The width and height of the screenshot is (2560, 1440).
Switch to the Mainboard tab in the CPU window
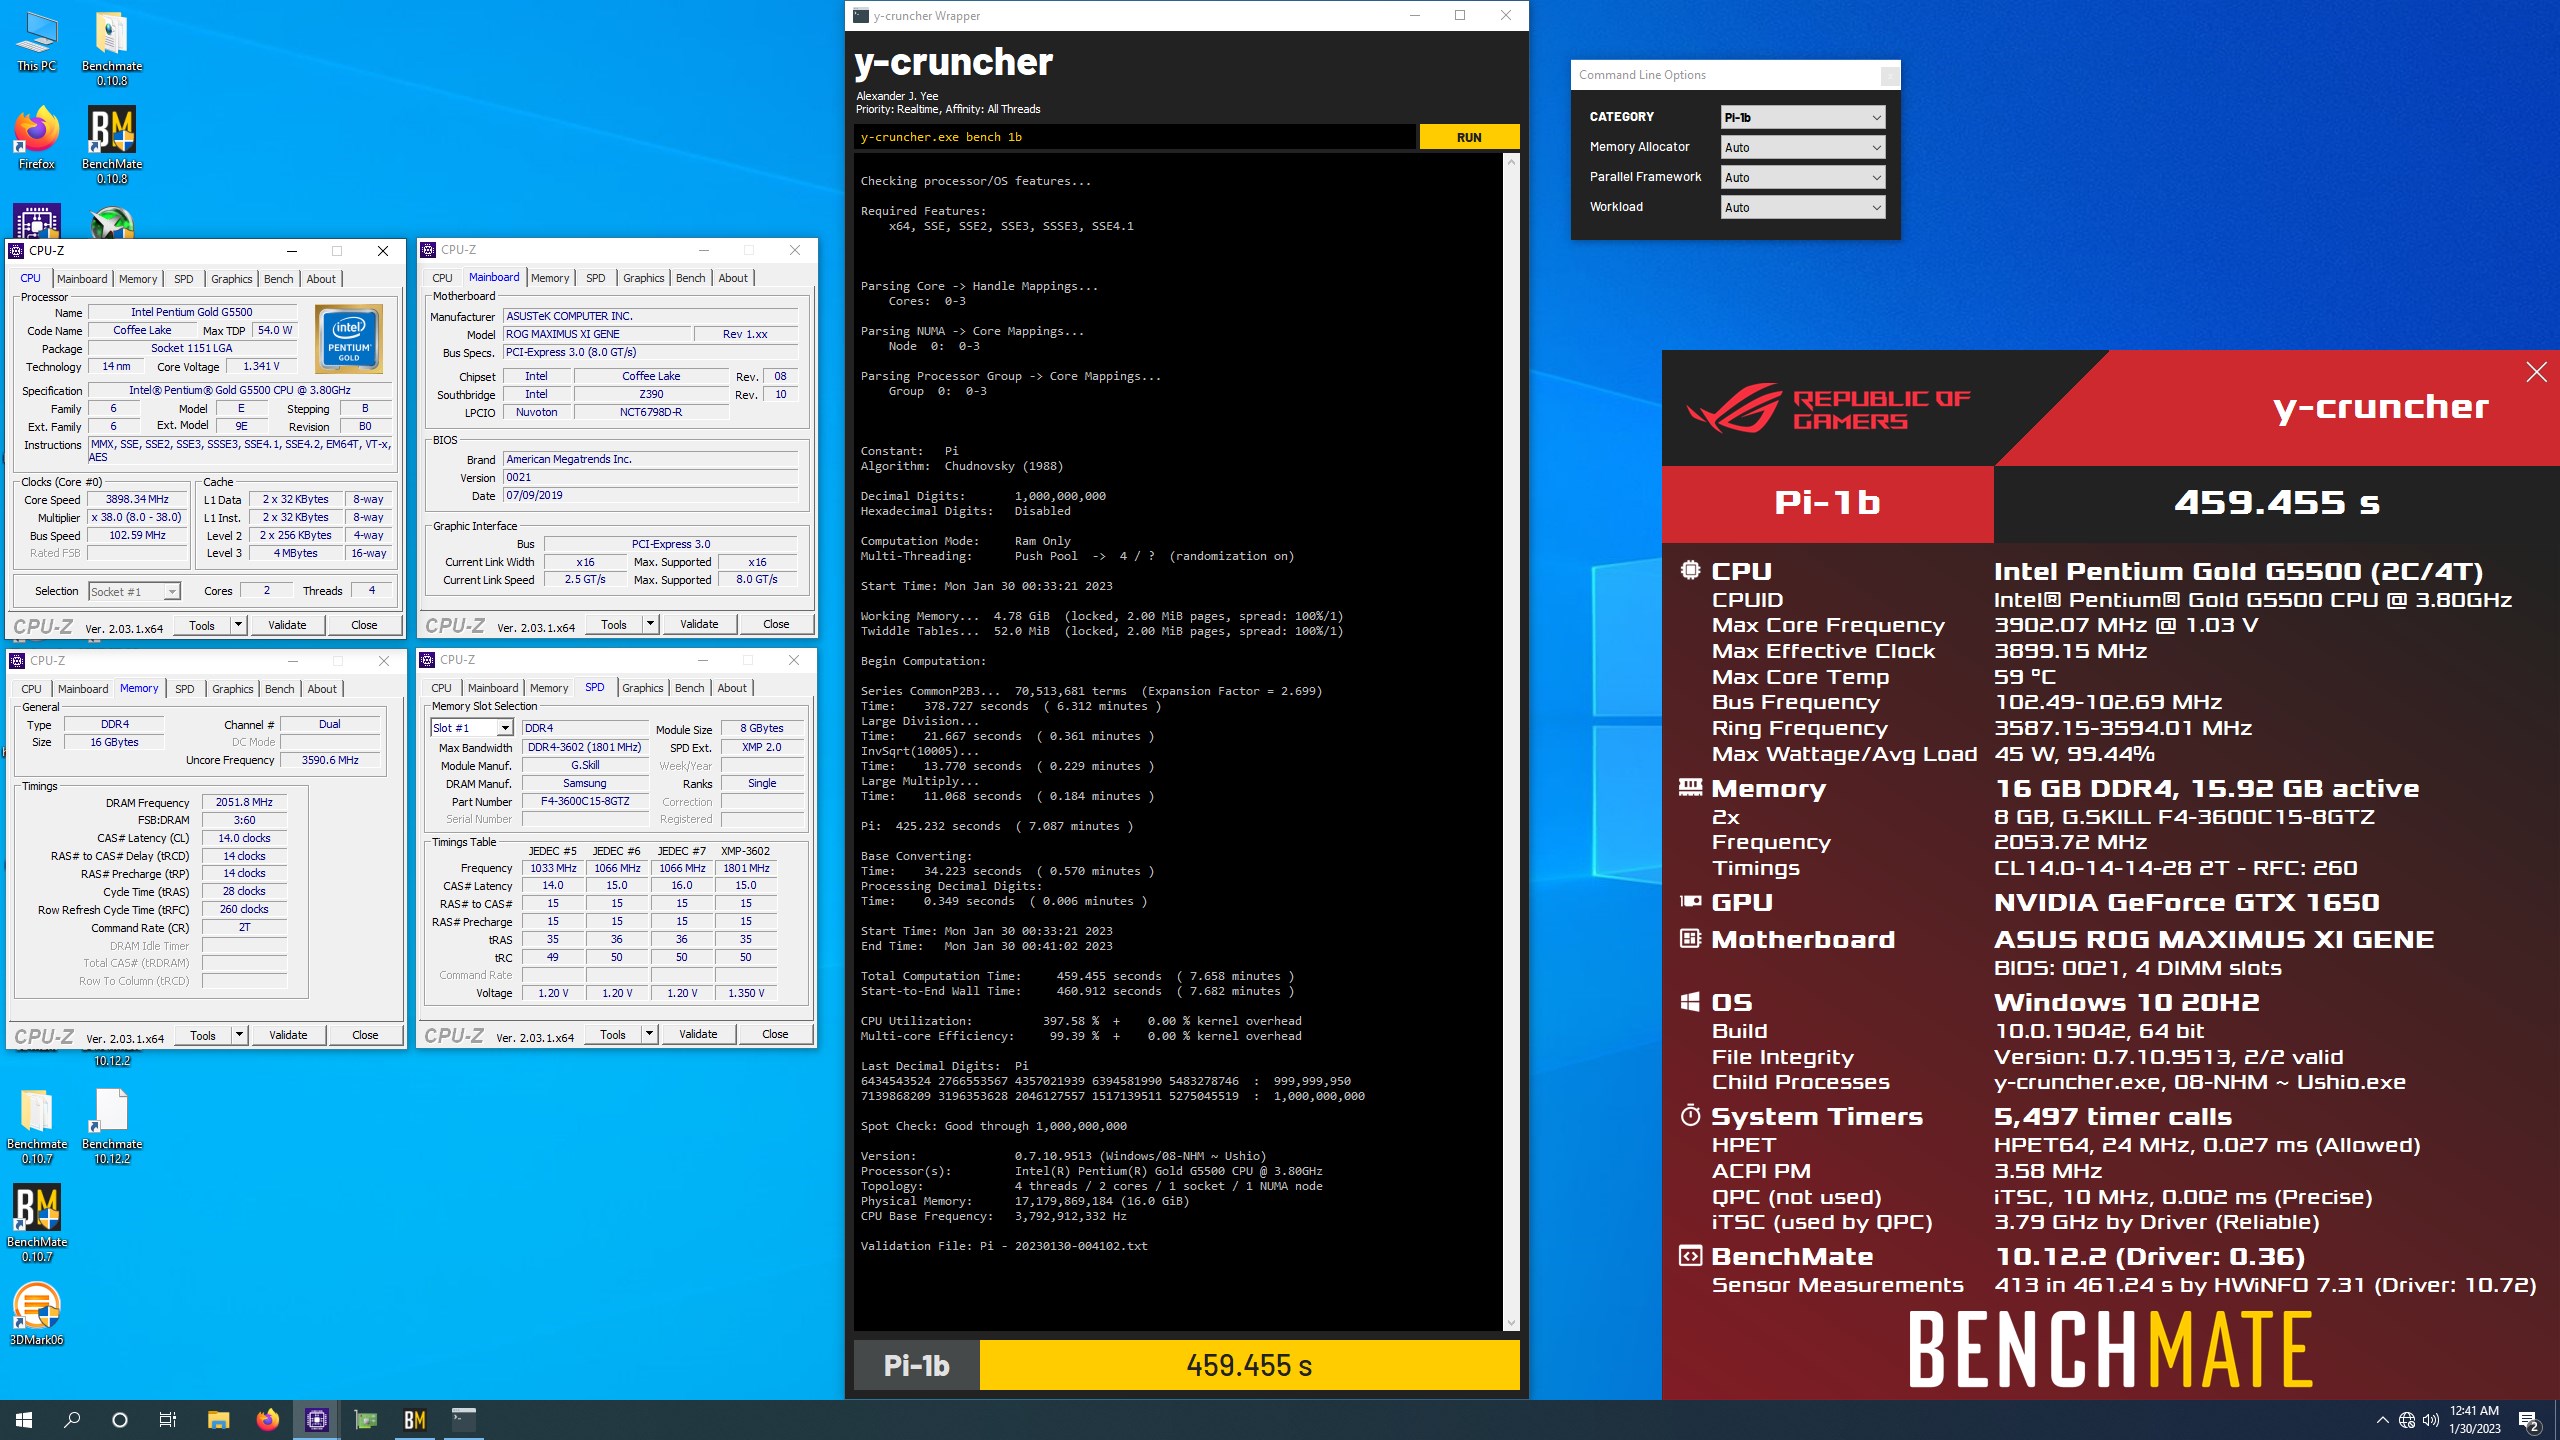pos(82,279)
